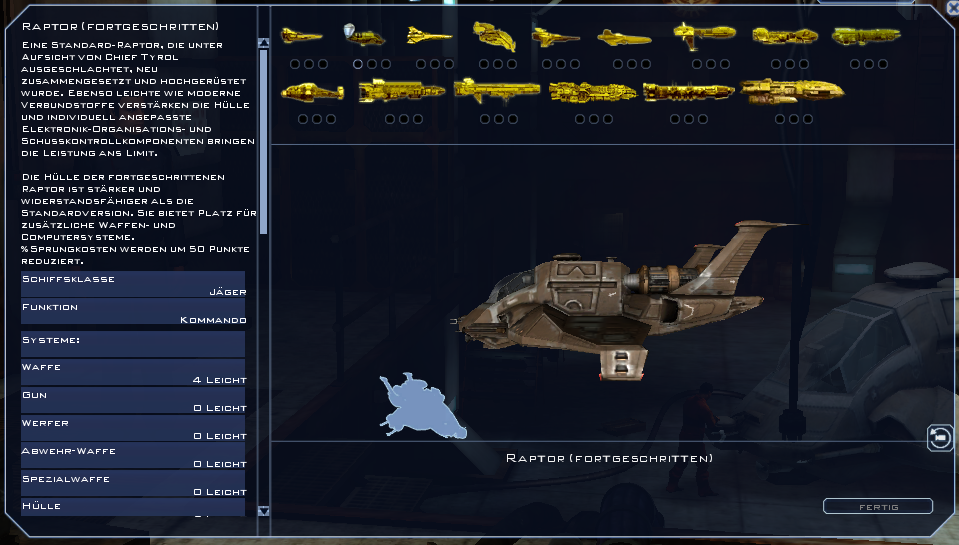Select the middle dot under the ninth top-row ship

click(x=868, y=64)
